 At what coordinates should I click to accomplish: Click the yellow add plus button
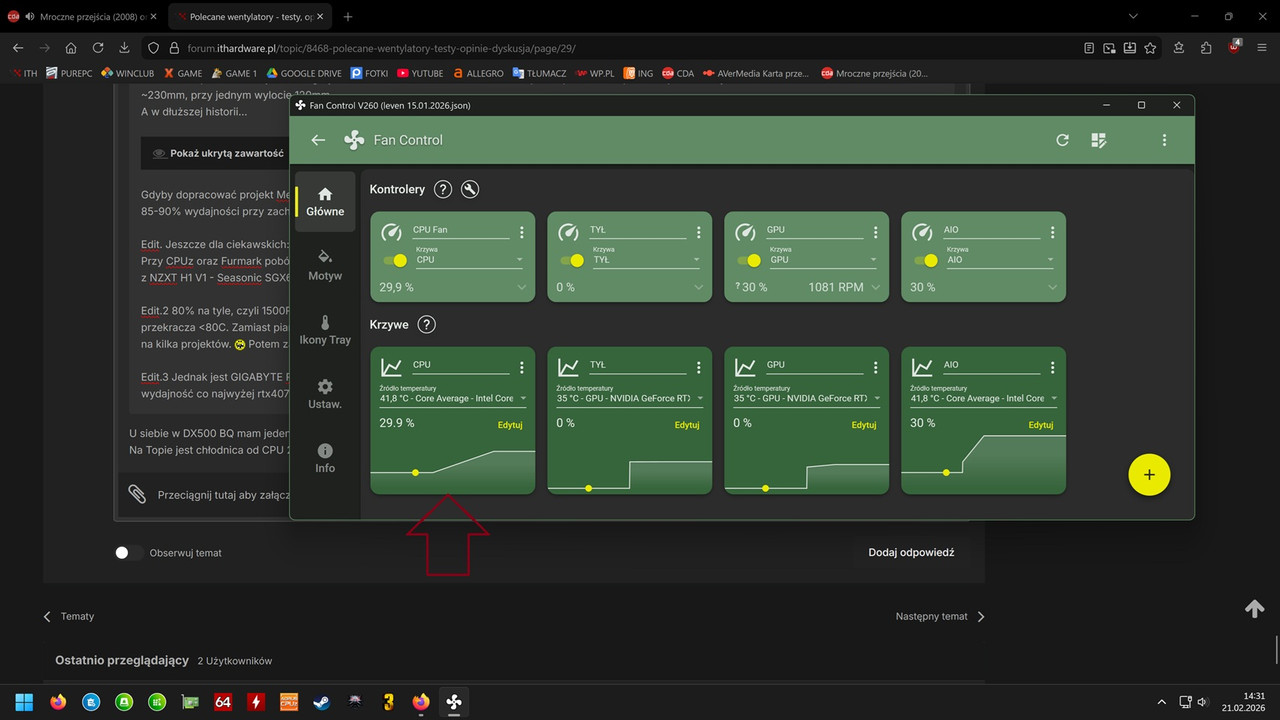pos(1149,475)
